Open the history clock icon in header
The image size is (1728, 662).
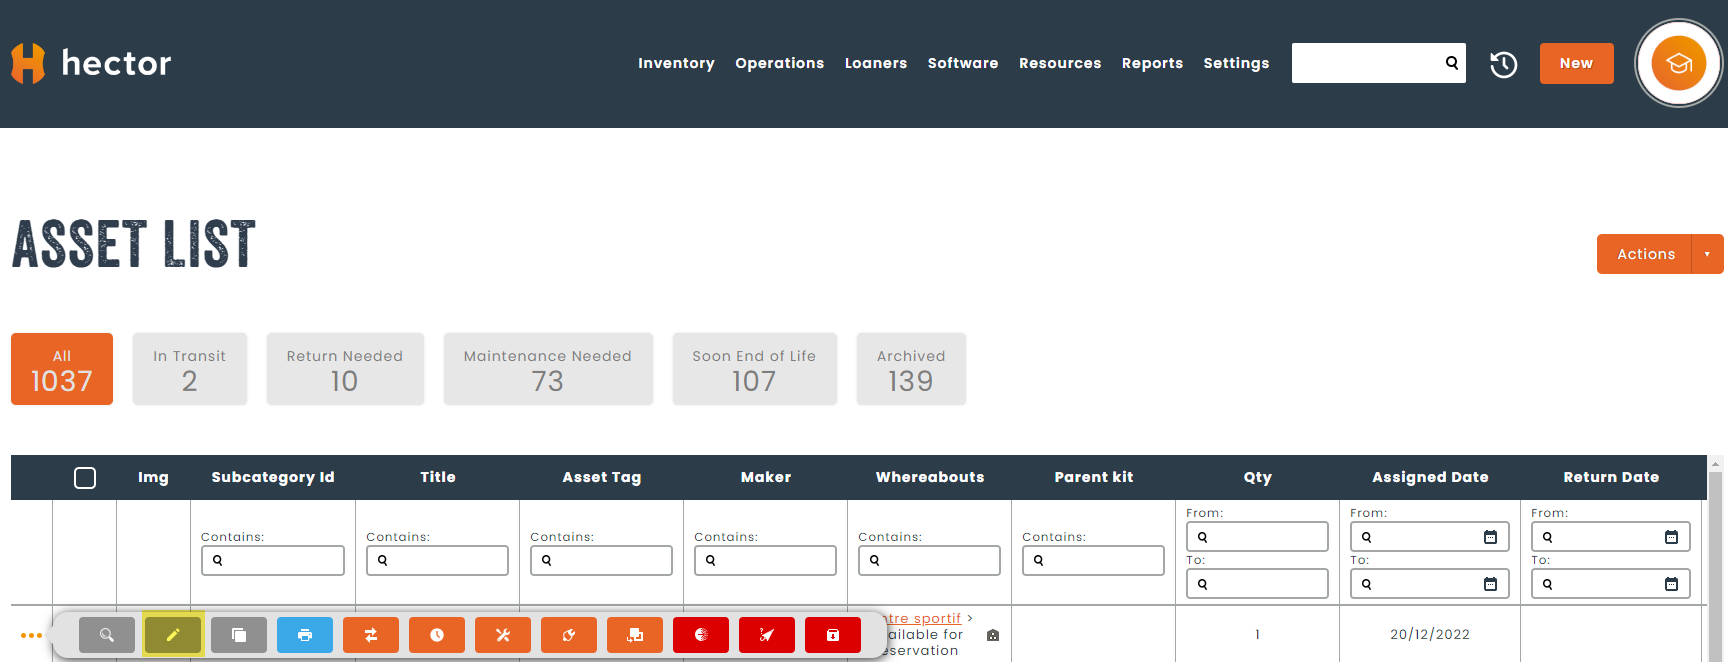tap(1503, 64)
